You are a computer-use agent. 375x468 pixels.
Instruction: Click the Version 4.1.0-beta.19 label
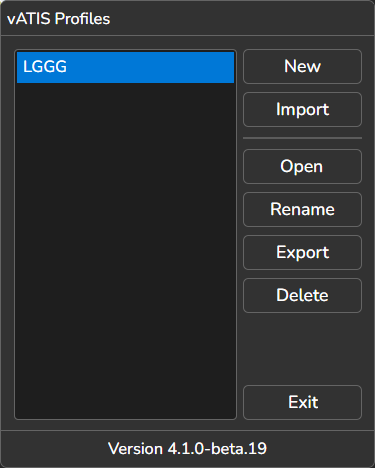[x=187, y=449]
